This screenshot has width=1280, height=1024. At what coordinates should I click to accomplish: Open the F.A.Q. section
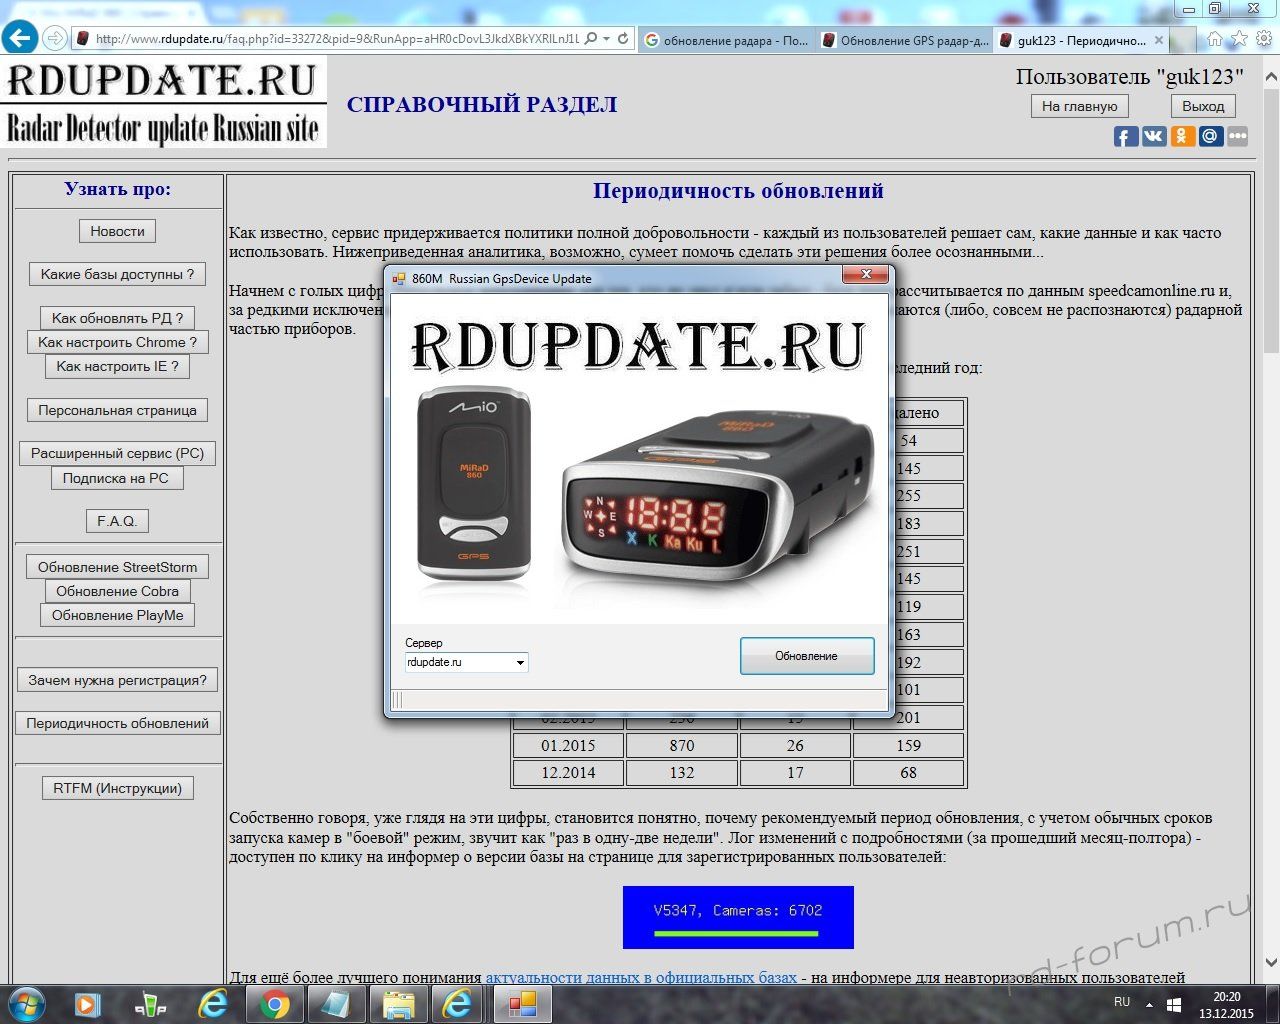tap(117, 521)
